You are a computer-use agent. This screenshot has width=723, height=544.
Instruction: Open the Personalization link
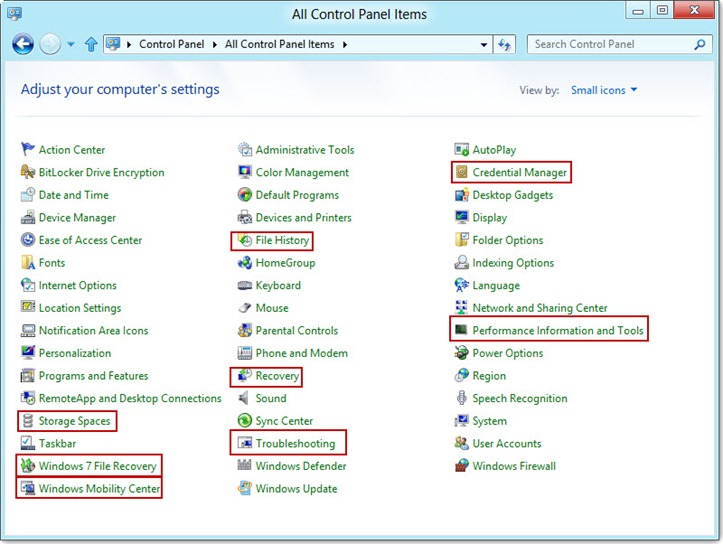pos(75,353)
